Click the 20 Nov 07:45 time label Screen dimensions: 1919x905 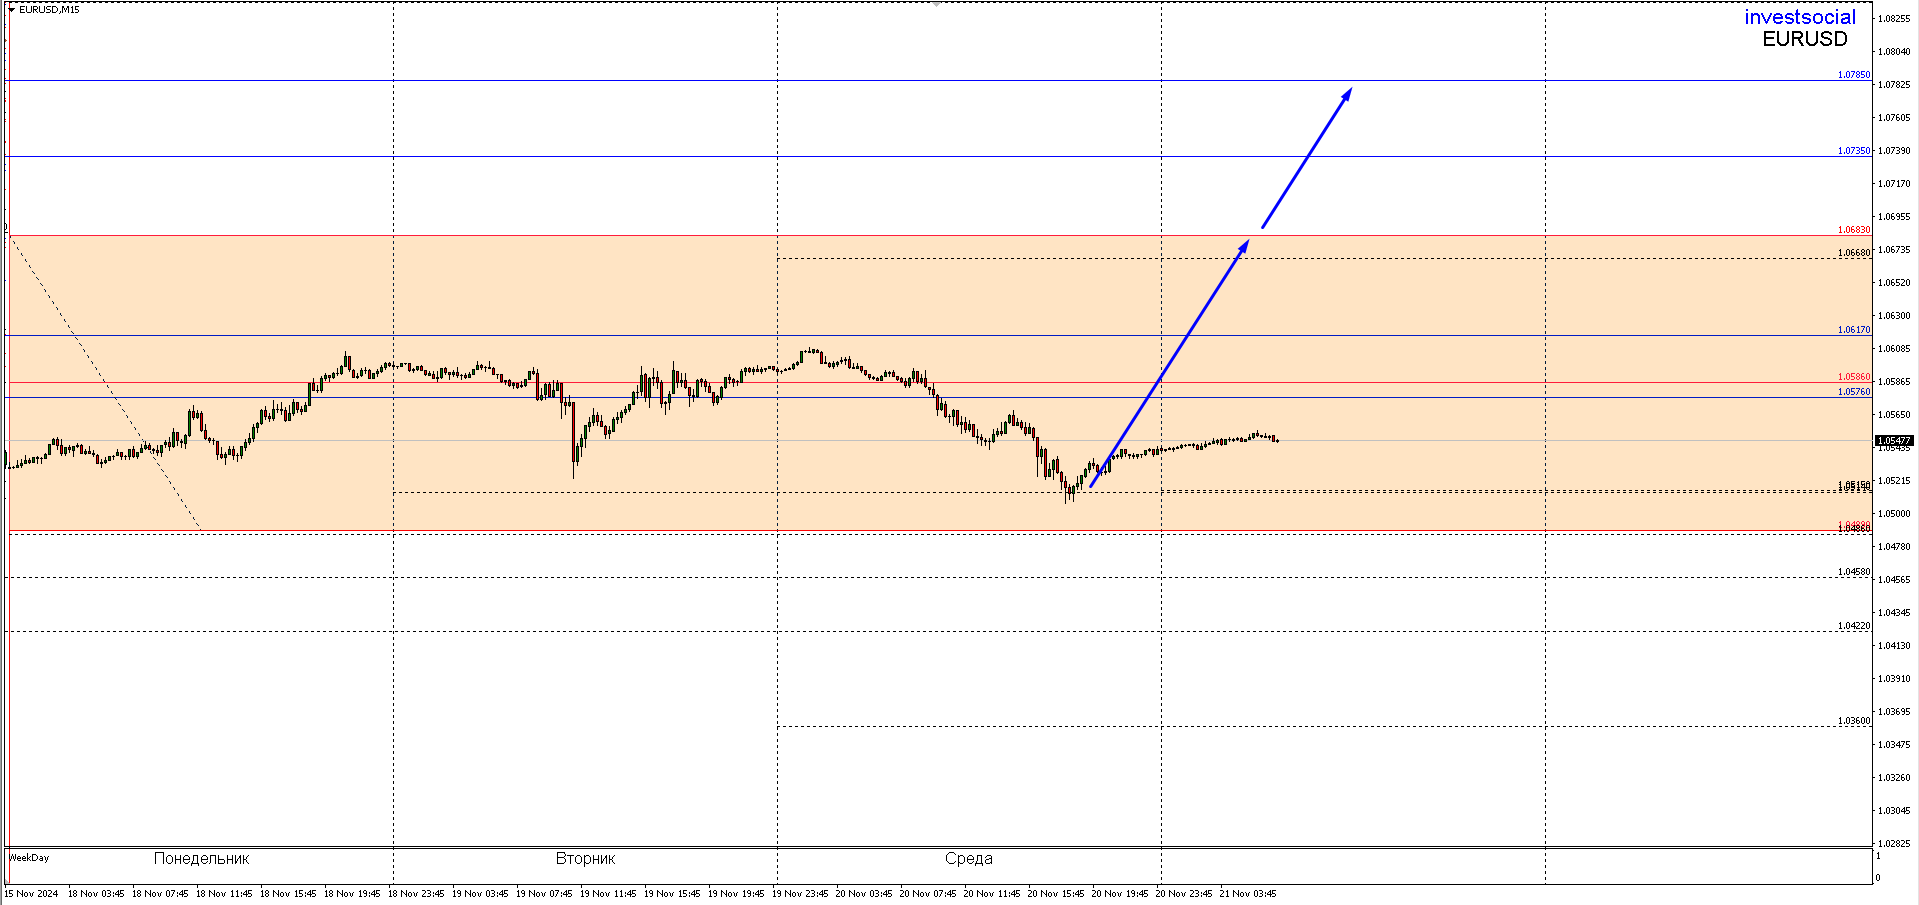(x=928, y=894)
